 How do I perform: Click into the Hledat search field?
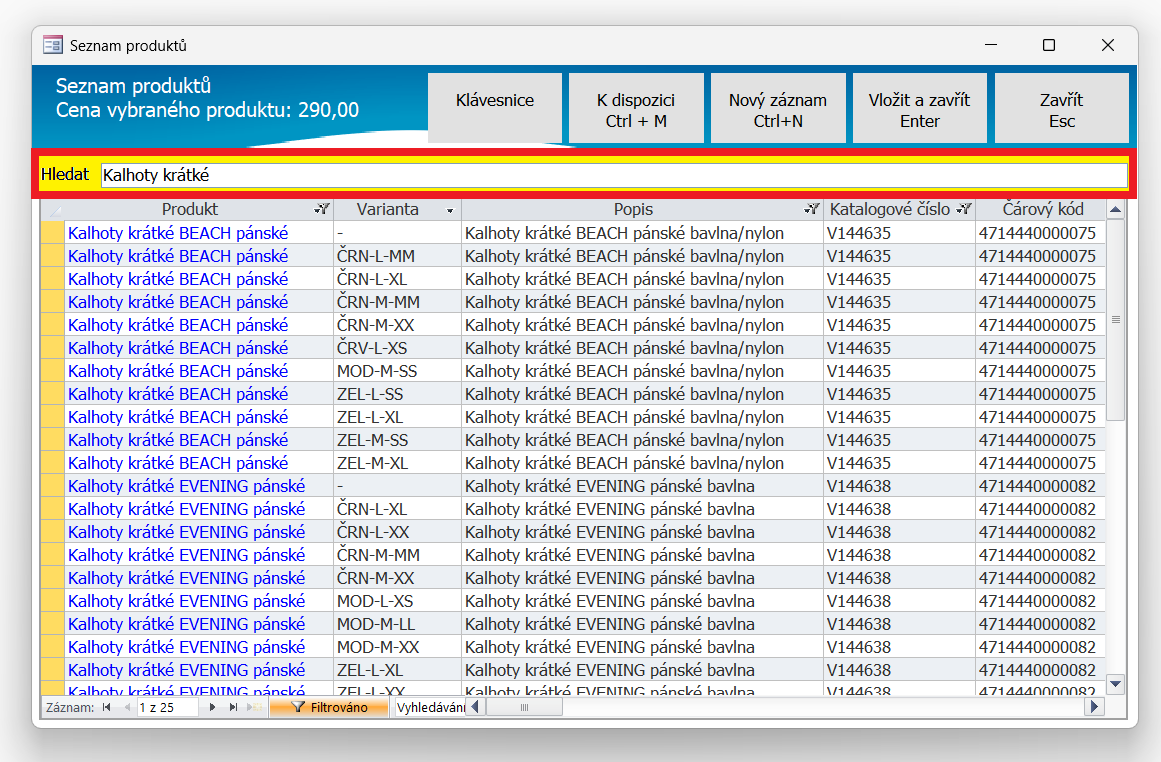pos(613,175)
